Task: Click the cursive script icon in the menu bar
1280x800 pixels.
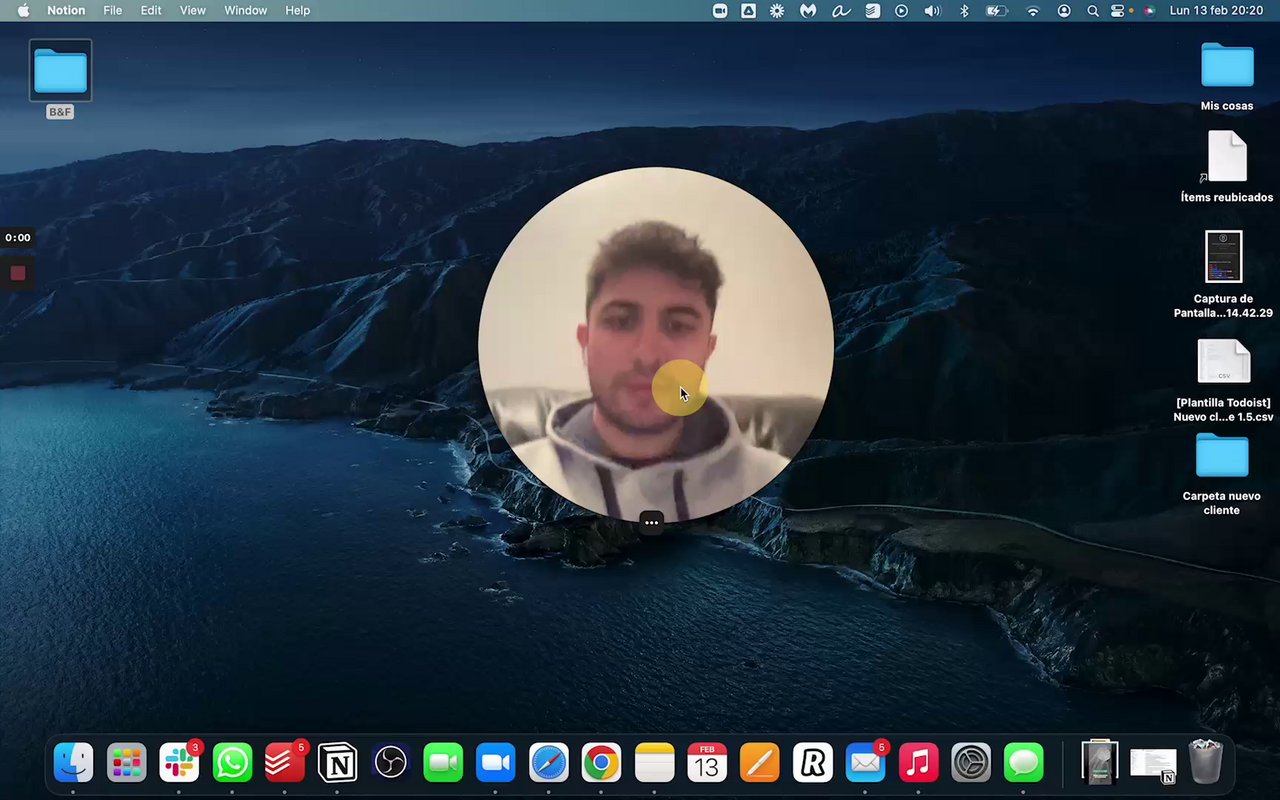Action: click(x=841, y=10)
